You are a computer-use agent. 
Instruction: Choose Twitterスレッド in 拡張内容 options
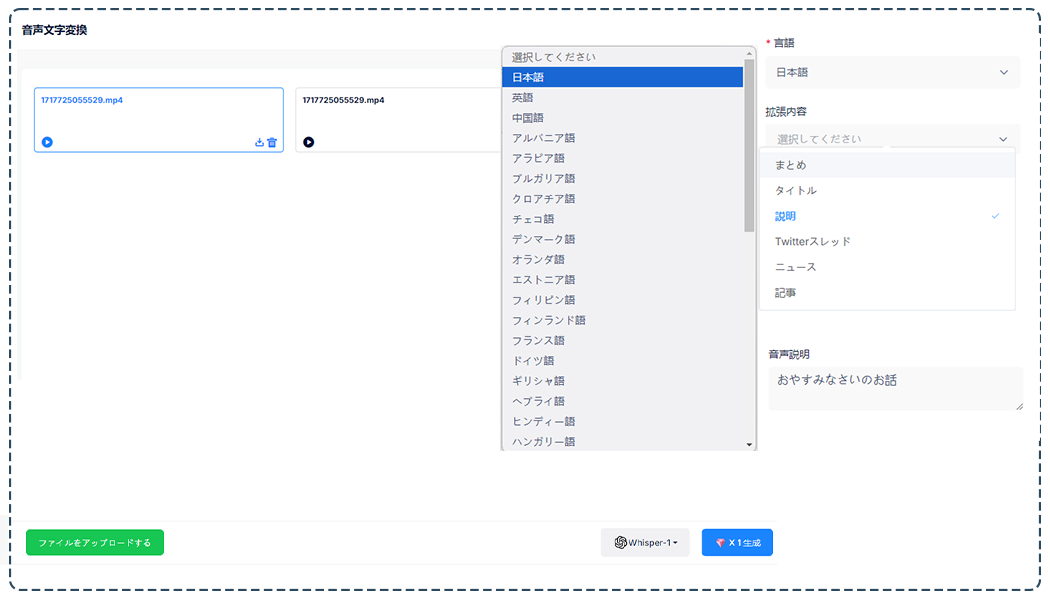[x=887, y=242]
